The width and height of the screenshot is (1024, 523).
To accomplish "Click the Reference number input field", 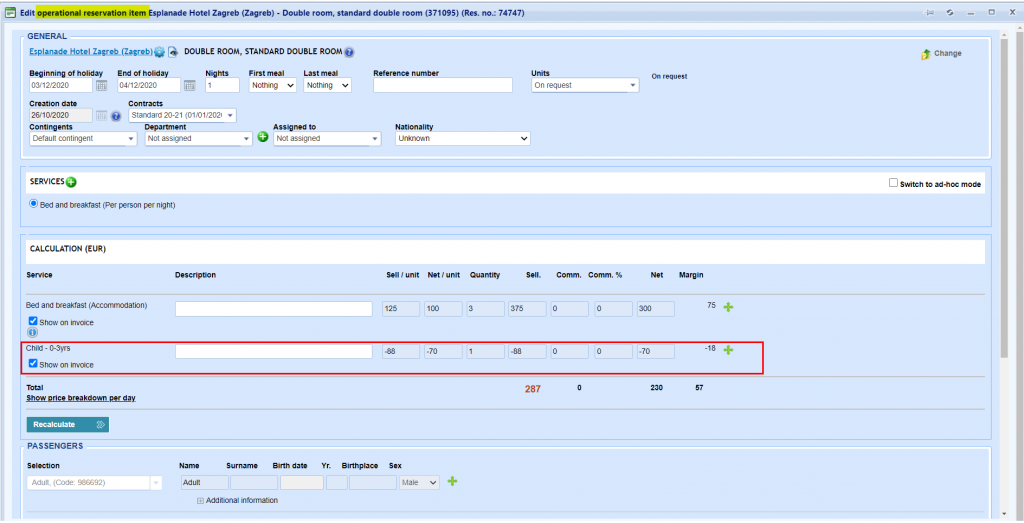I will 442,86.
